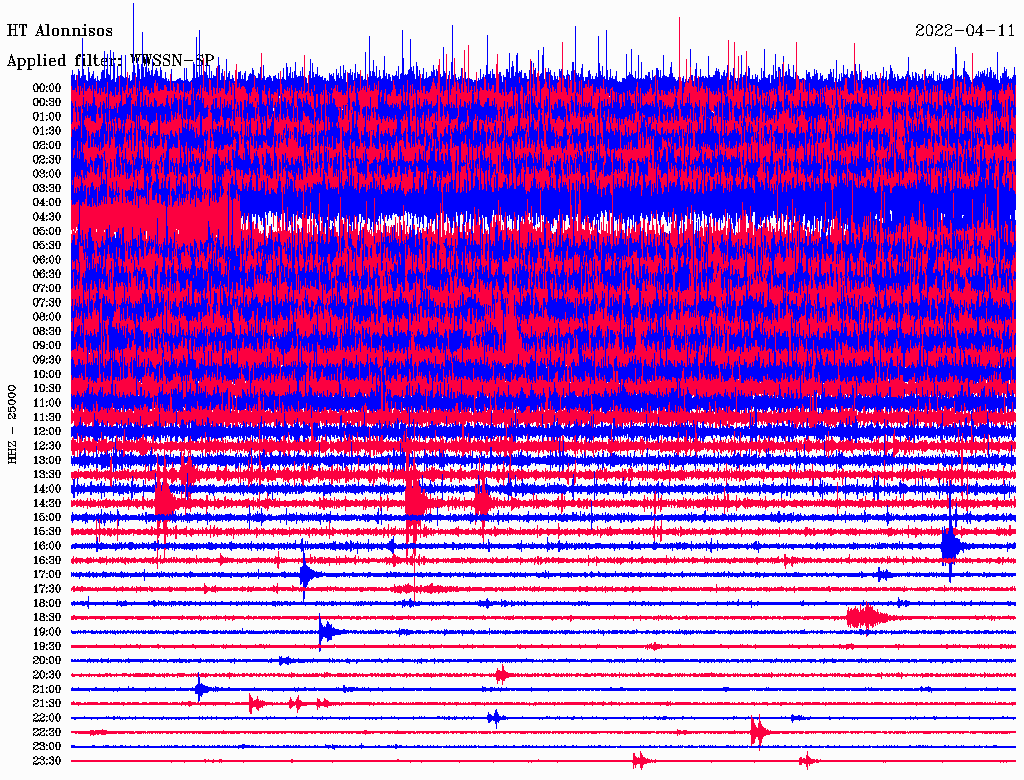Select the 10:30 time label

(x=47, y=389)
